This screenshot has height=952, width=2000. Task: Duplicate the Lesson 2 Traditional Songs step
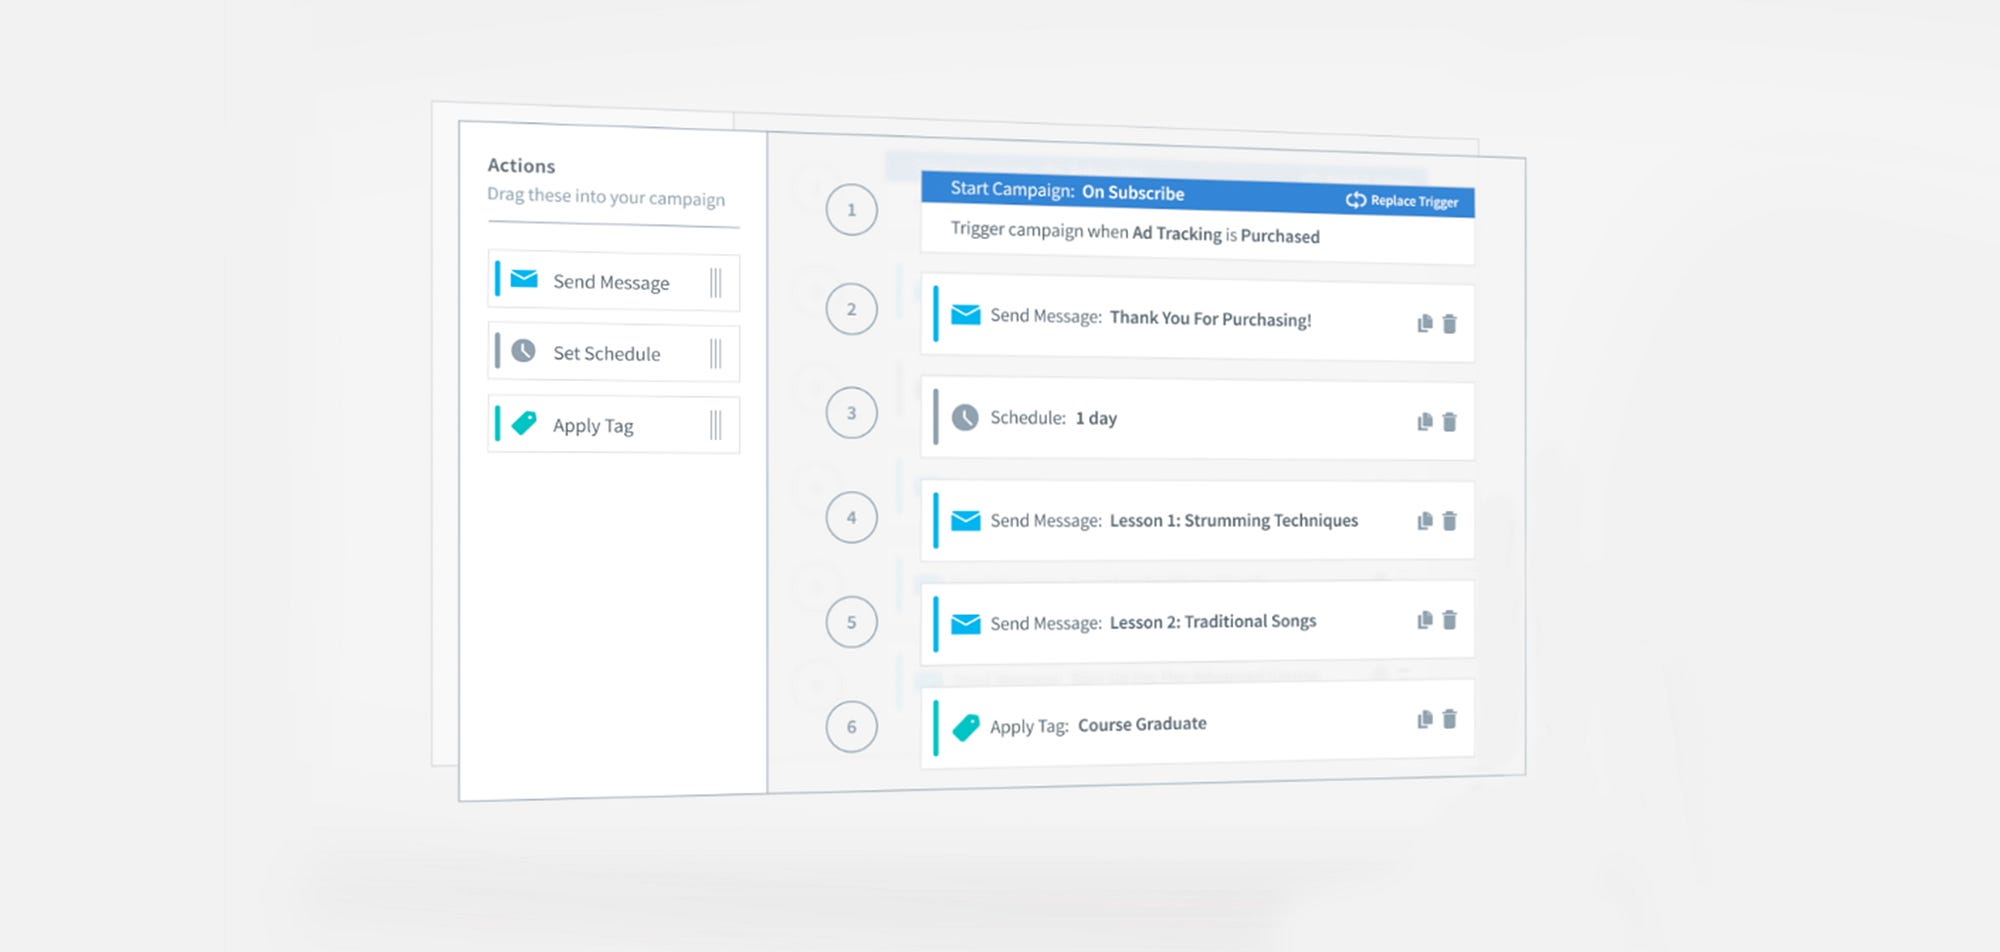tap(1425, 620)
